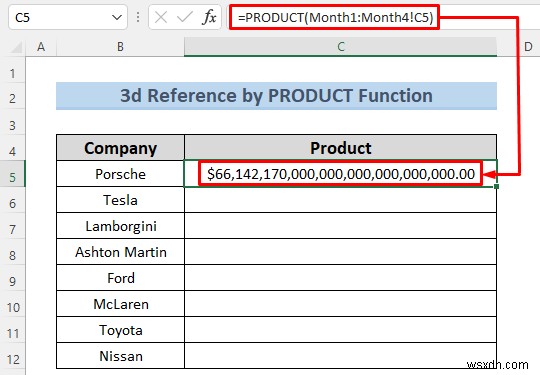Click the empty Product cell for McLaren

click(341, 304)
